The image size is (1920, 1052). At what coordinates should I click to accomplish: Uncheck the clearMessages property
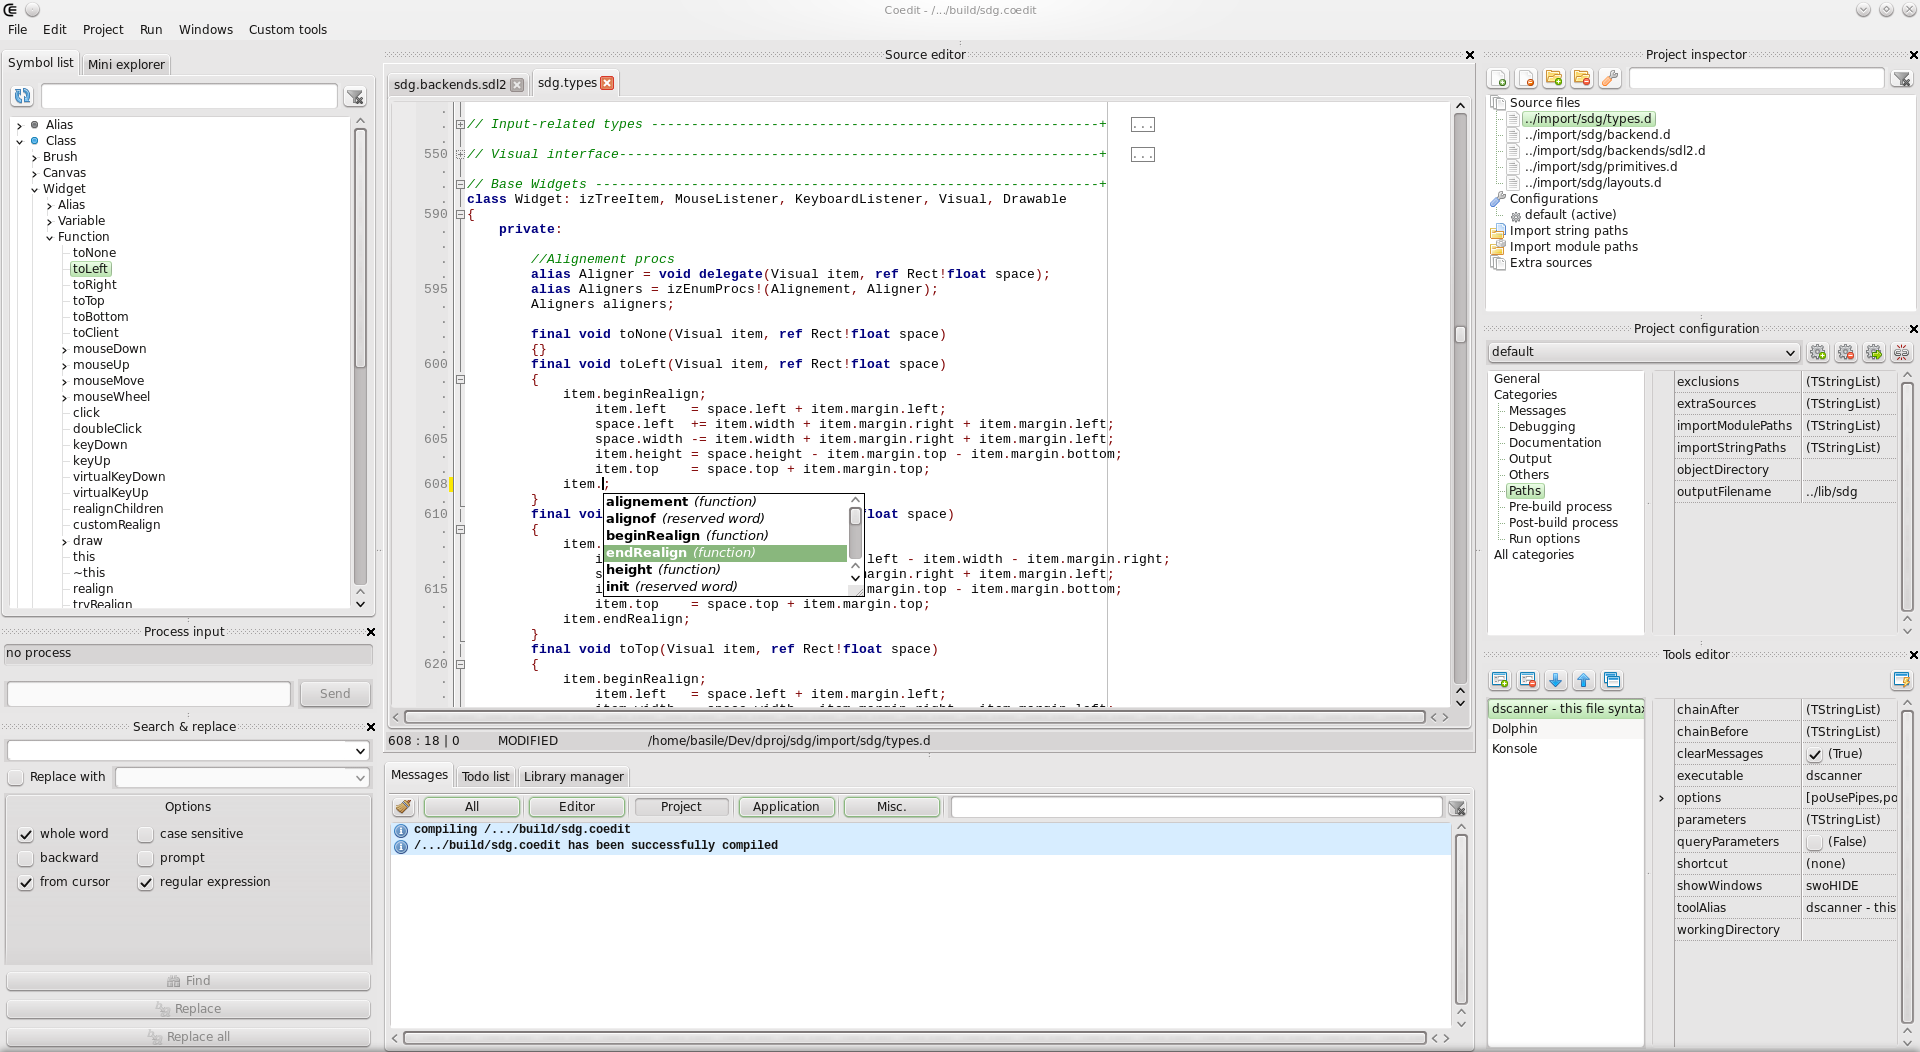(x=1815, y=754)
